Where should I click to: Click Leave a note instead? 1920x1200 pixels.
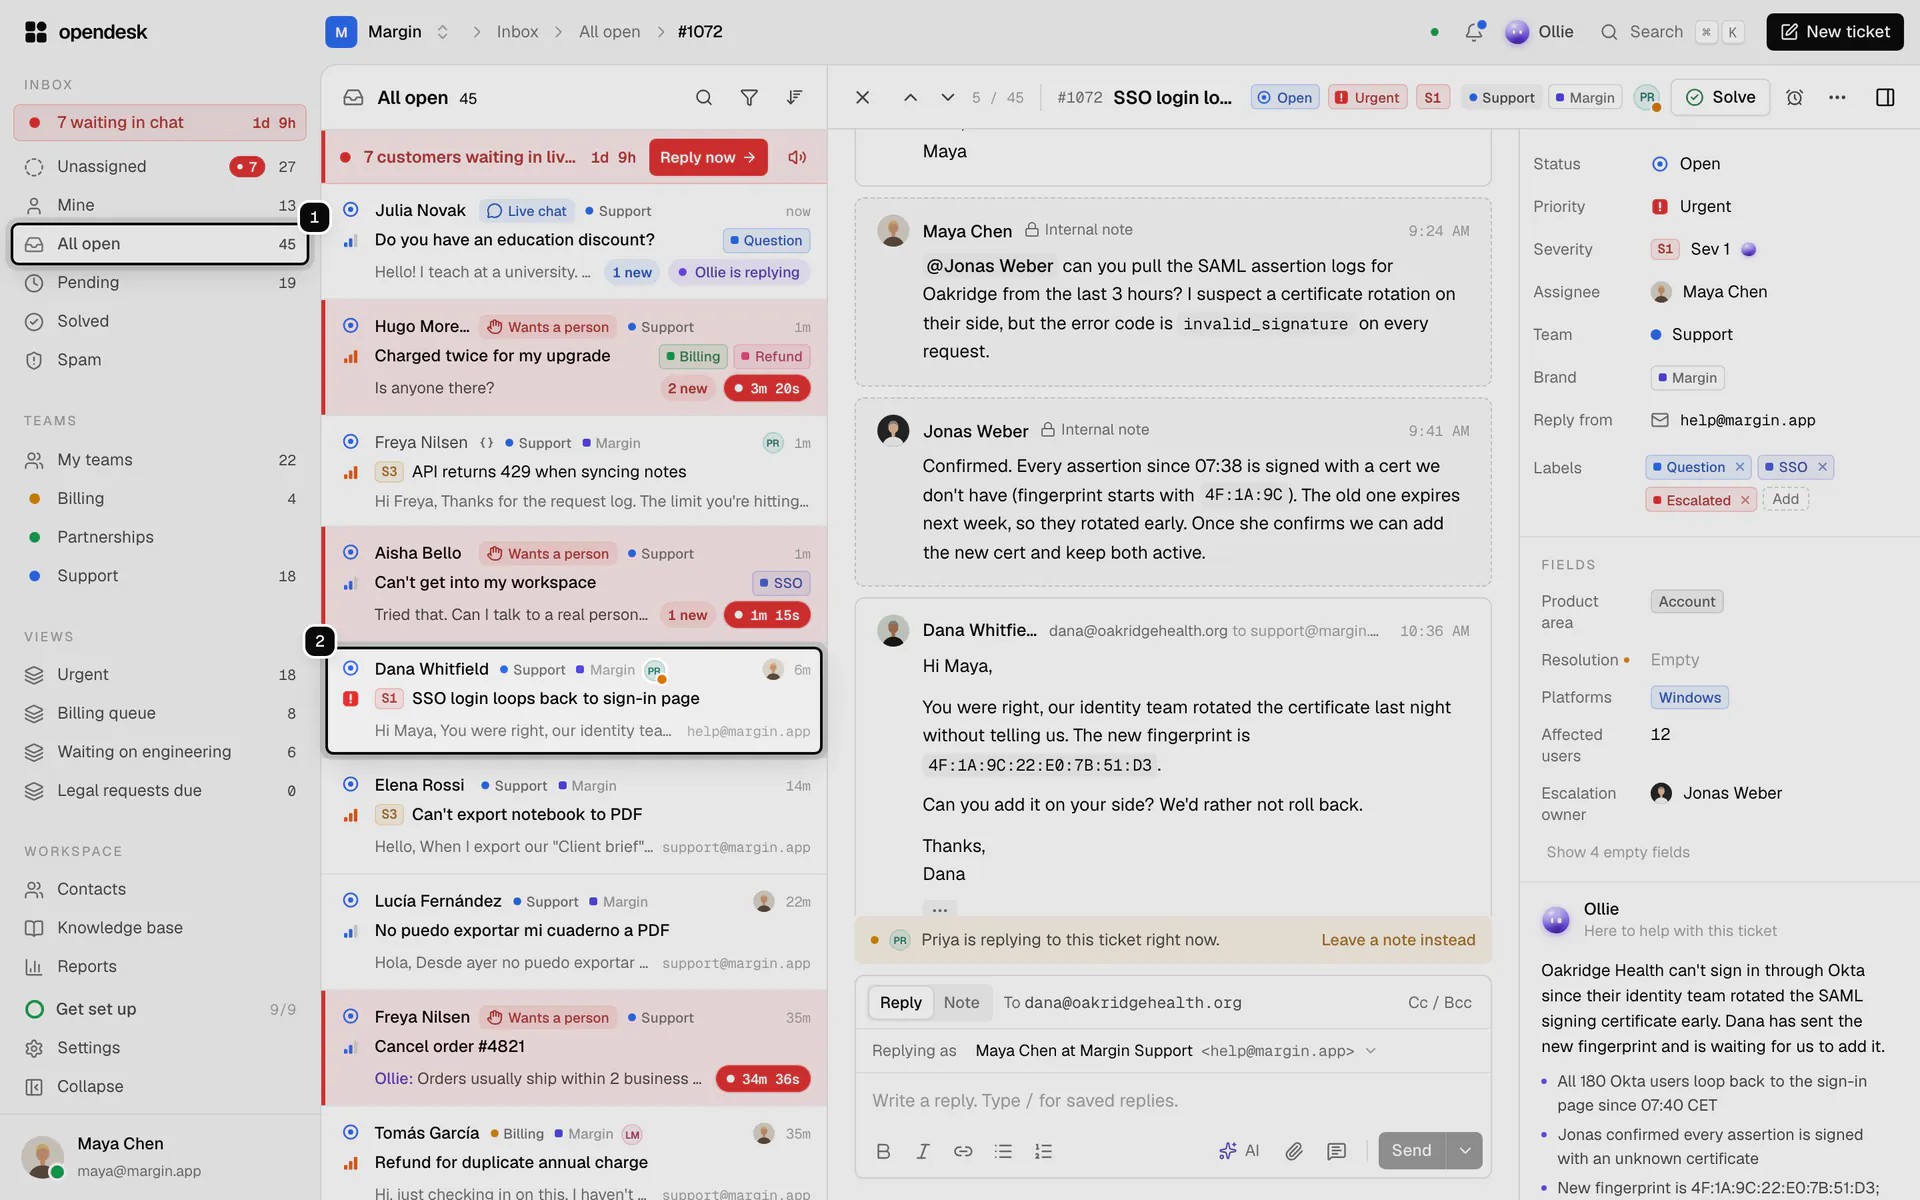tap(1398, 941)
